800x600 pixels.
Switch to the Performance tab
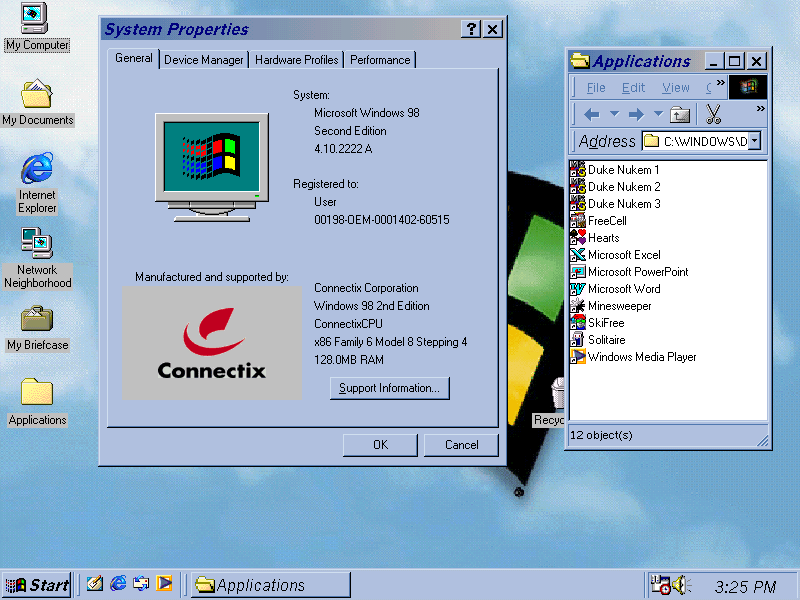(380, 60)
